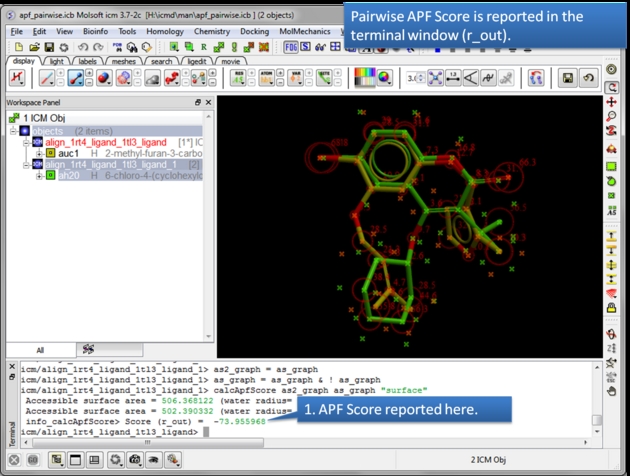This screenshot has width=630, height=476.
Task: Click the translate cross-arrows tool on right sidebar
Action: [x=611, y=102]
